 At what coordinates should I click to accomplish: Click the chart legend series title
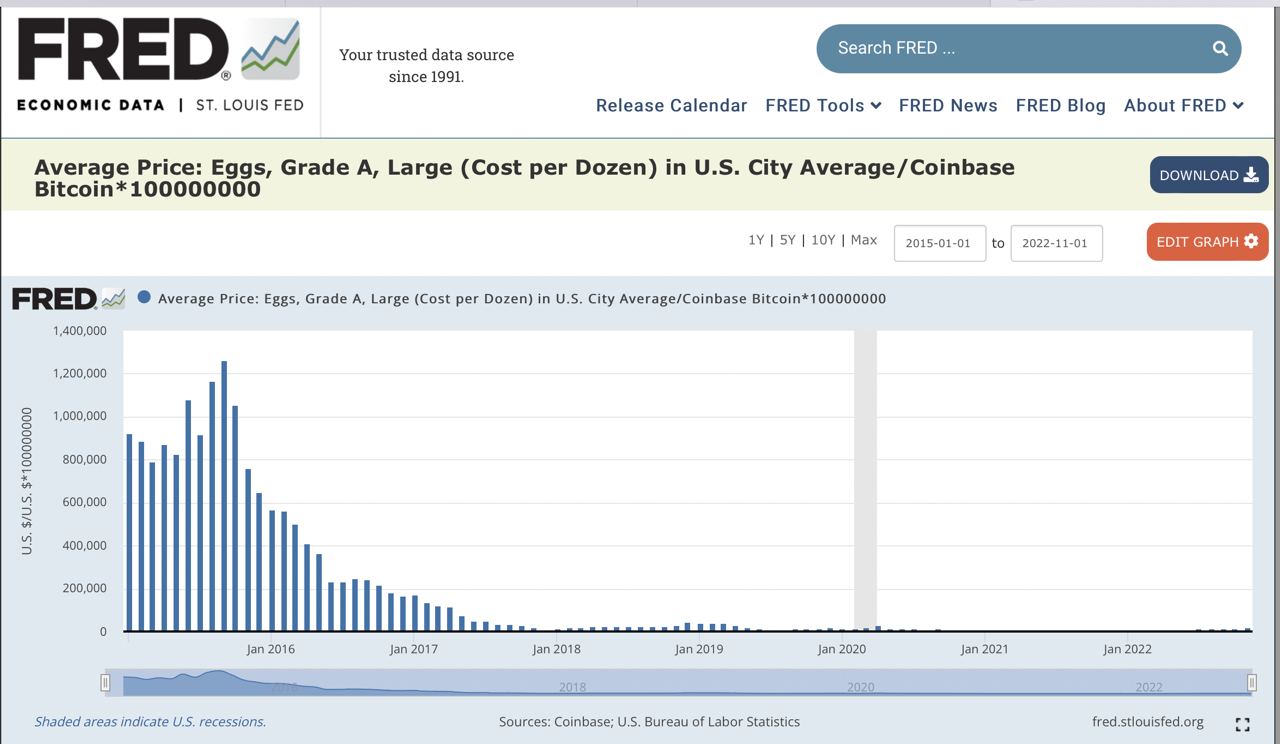(522, 298)
